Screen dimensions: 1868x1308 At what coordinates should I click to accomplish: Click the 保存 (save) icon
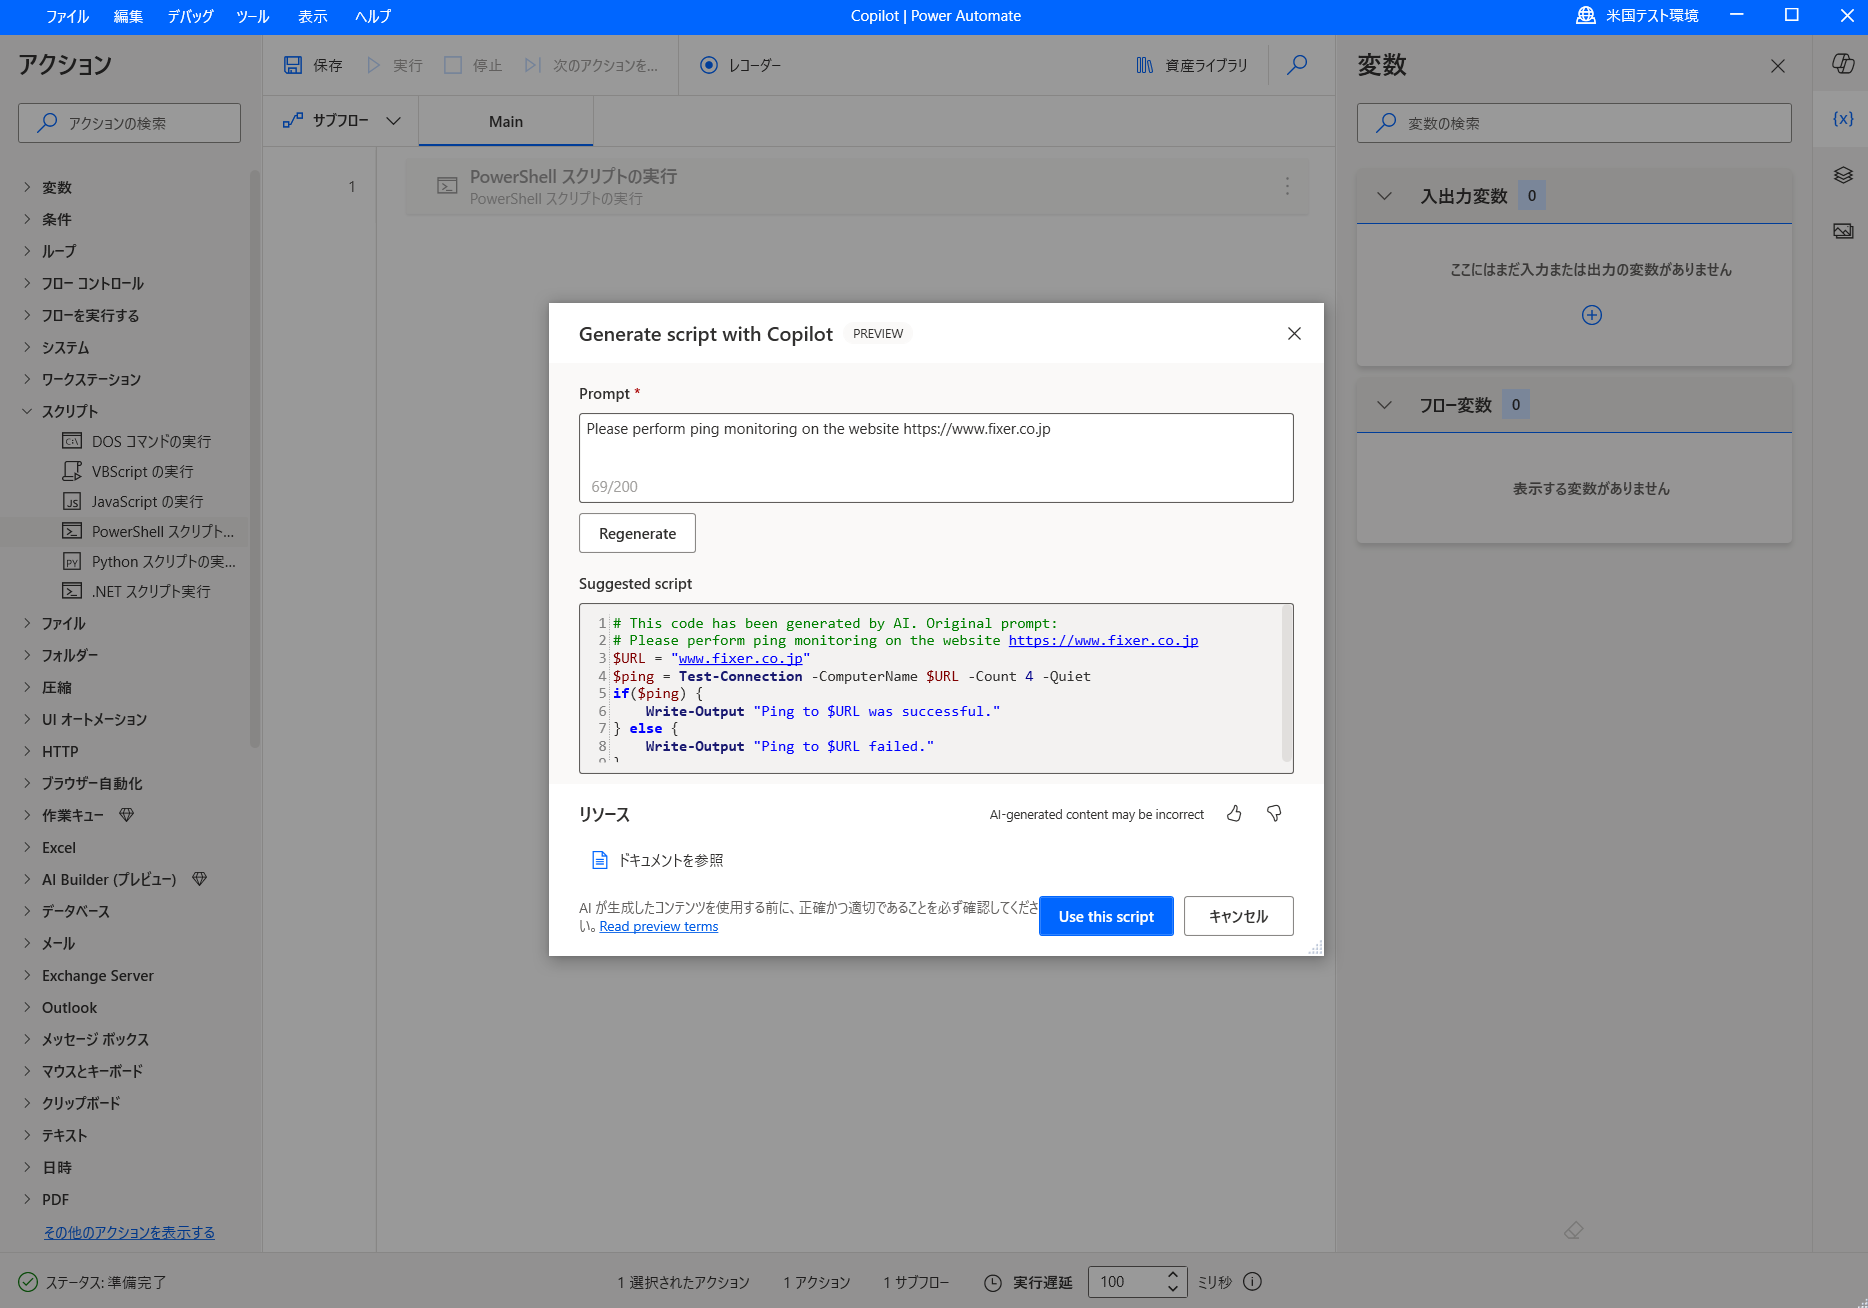[x=293, y=64]
